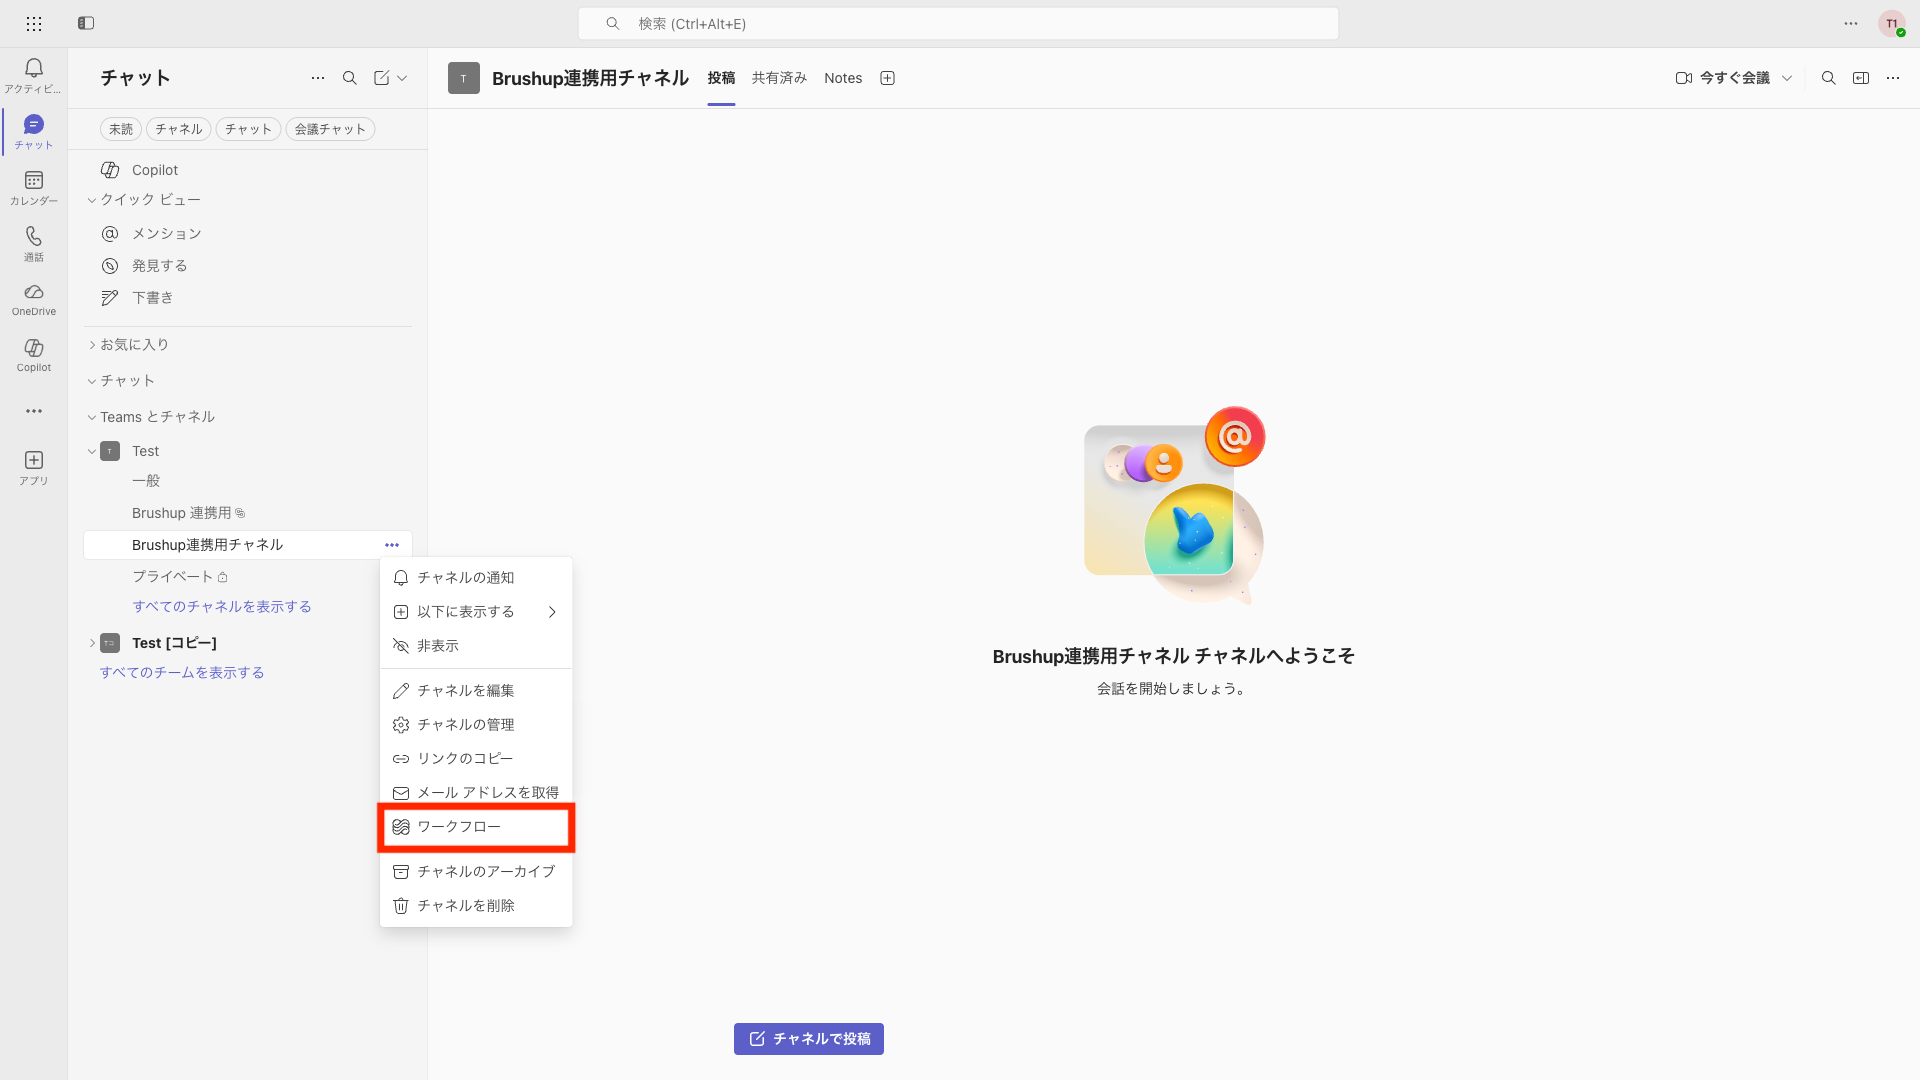The height and width of the screenshot is (1080, 1920).
Task: Search in channel magnifier icon at top right
Action: click(1829, 78)
